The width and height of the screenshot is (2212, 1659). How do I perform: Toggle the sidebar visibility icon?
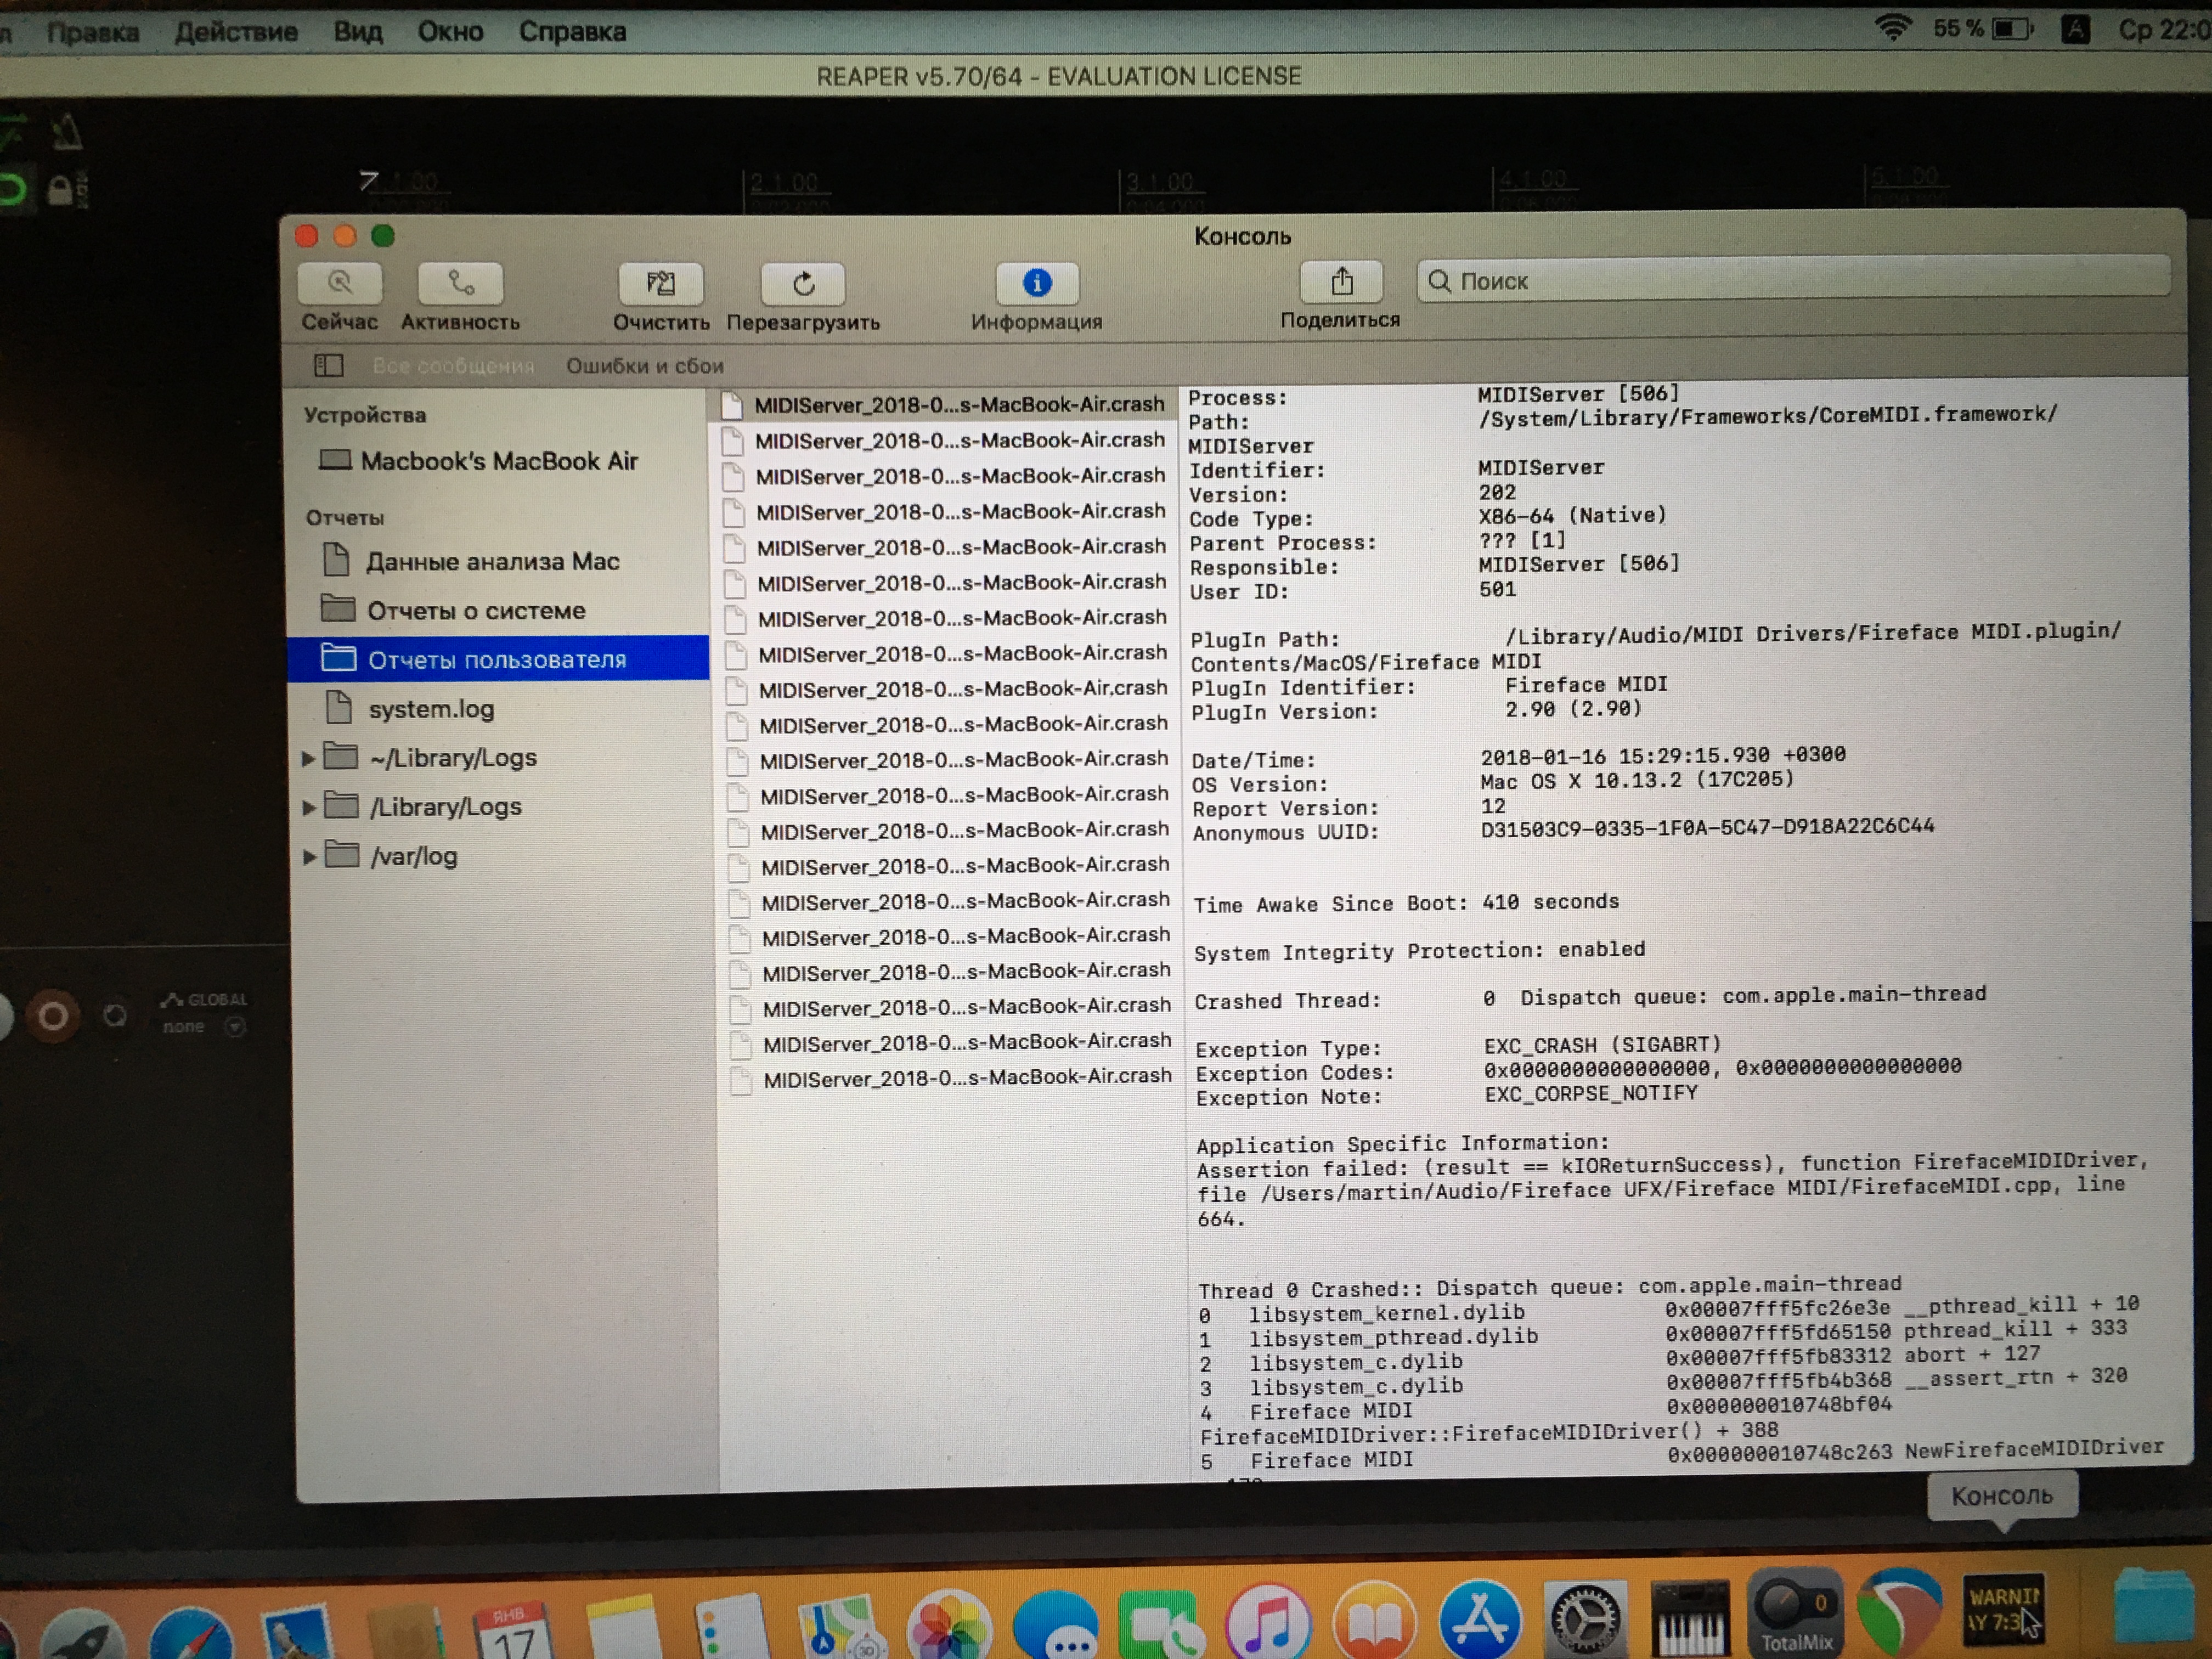pyautogui.click(x=328, y=366)
